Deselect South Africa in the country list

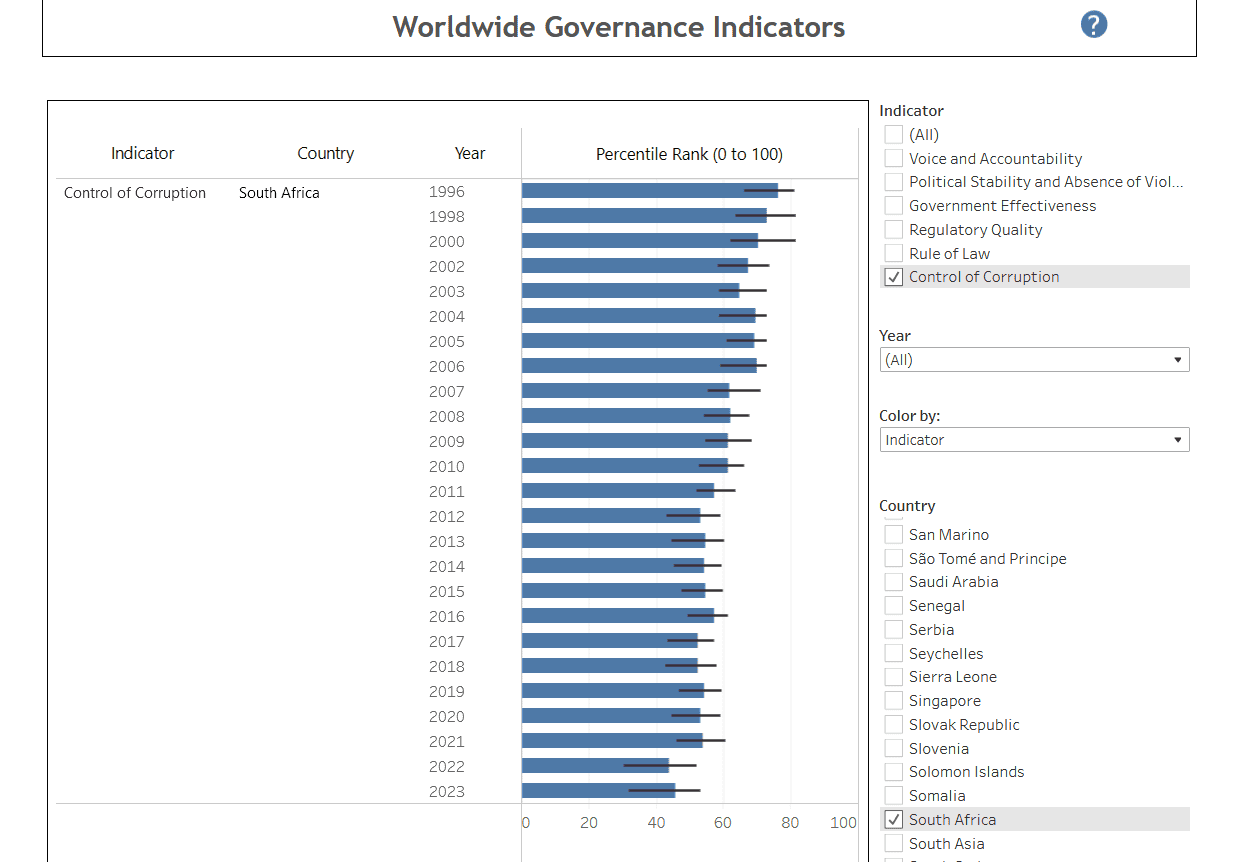click(894, 820)
